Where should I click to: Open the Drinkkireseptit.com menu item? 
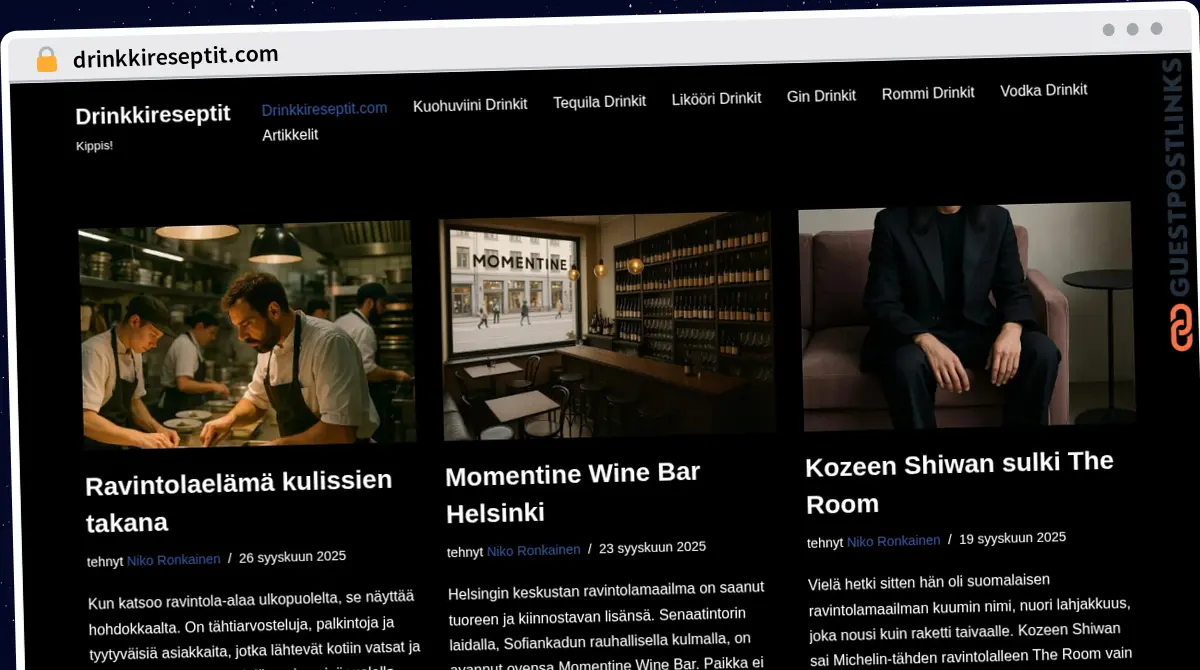click(324, 109)
